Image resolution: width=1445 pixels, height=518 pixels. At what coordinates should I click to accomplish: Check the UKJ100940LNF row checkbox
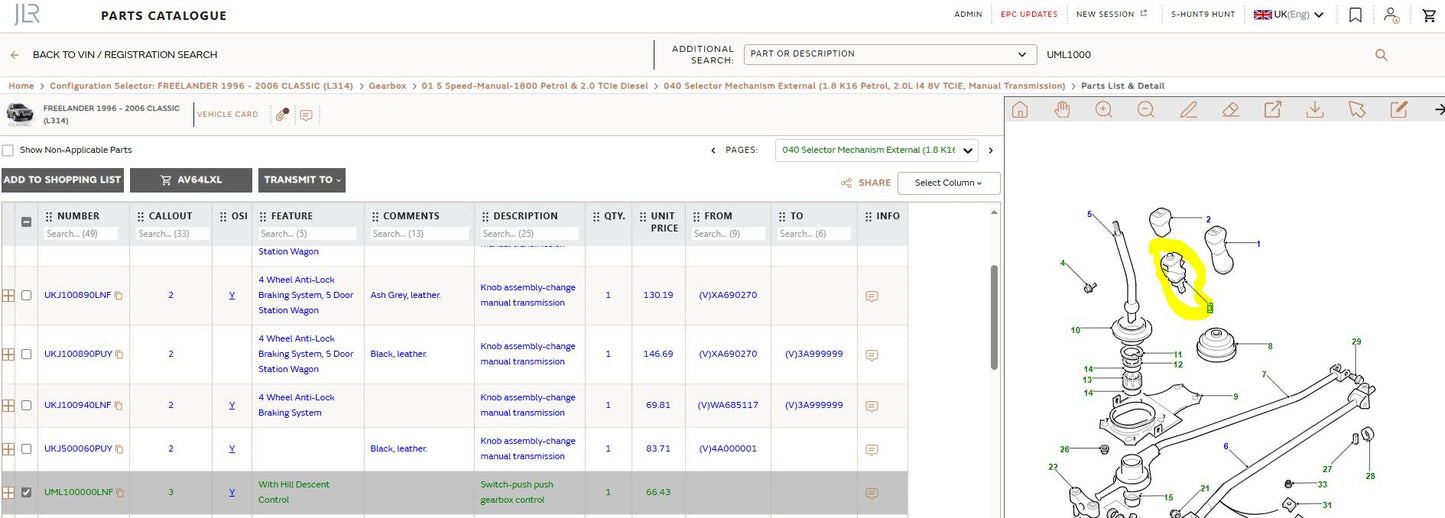26,406
